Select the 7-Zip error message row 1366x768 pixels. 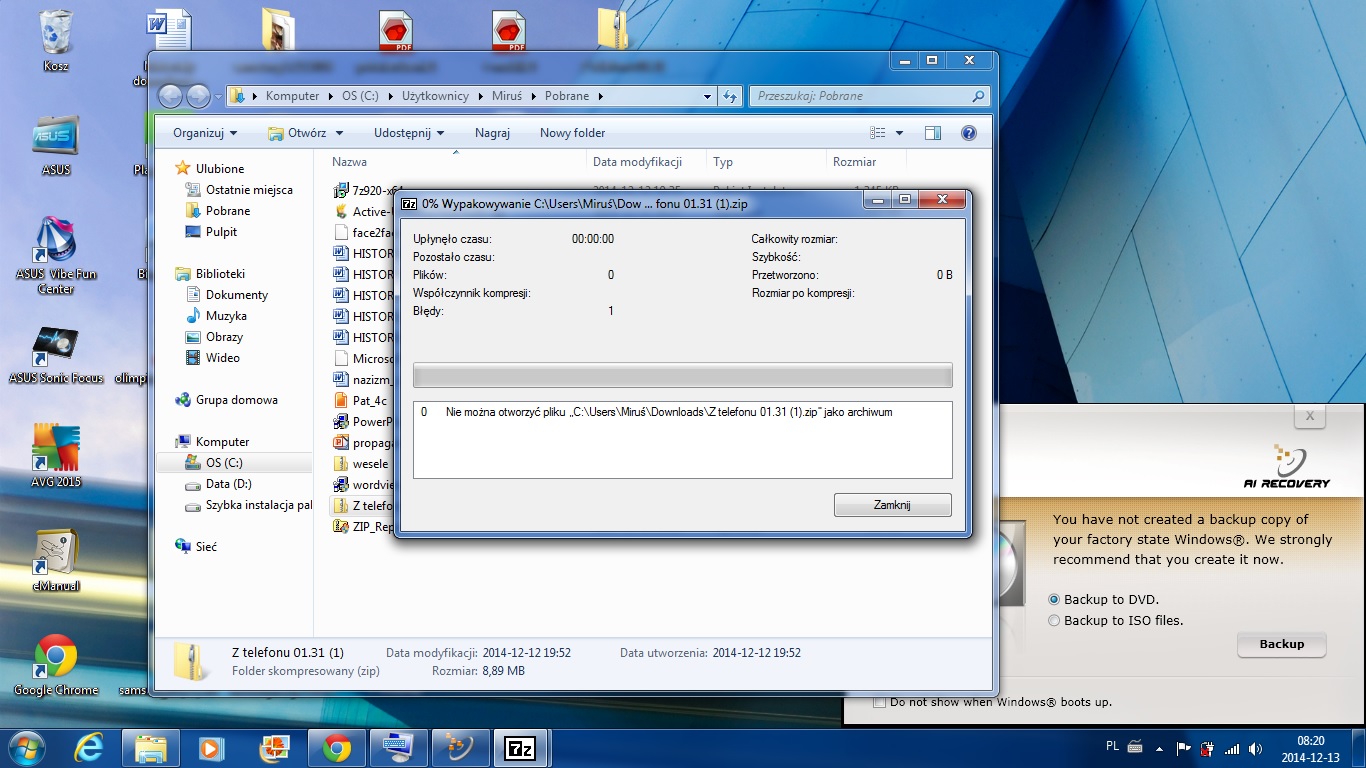[682, 412]
